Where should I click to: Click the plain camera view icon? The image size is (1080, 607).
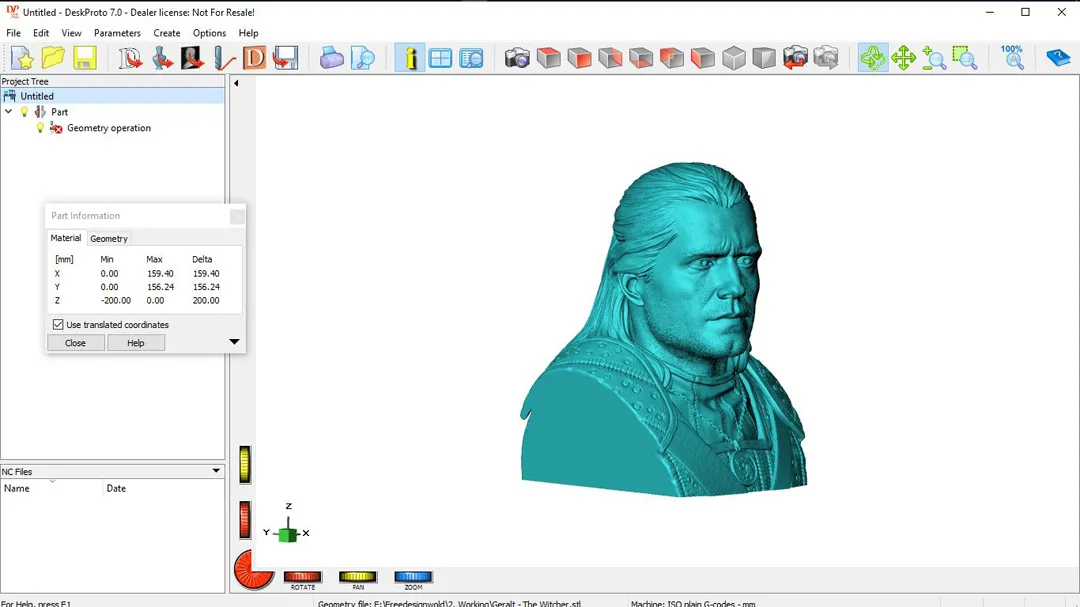click(x=517, y=58)
